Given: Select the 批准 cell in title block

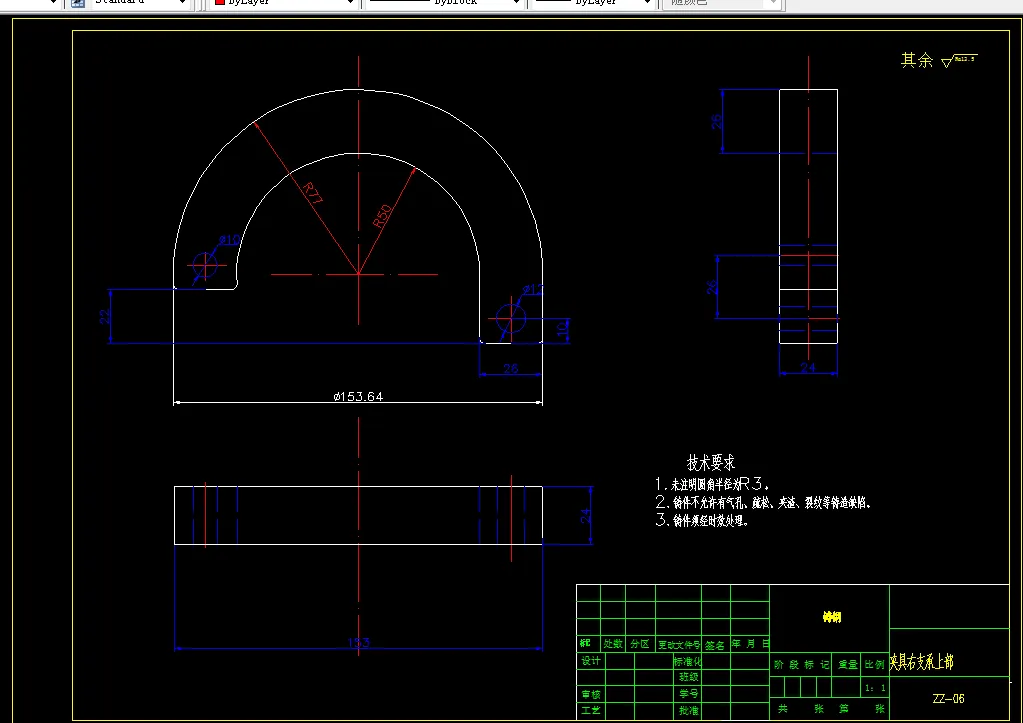Looking at the screenshot, I should 689,710.
